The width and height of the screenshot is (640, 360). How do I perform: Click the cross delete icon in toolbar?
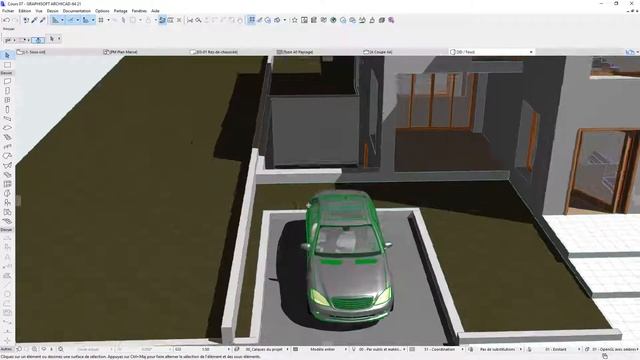pyautogui.click(x=179, y=20)
